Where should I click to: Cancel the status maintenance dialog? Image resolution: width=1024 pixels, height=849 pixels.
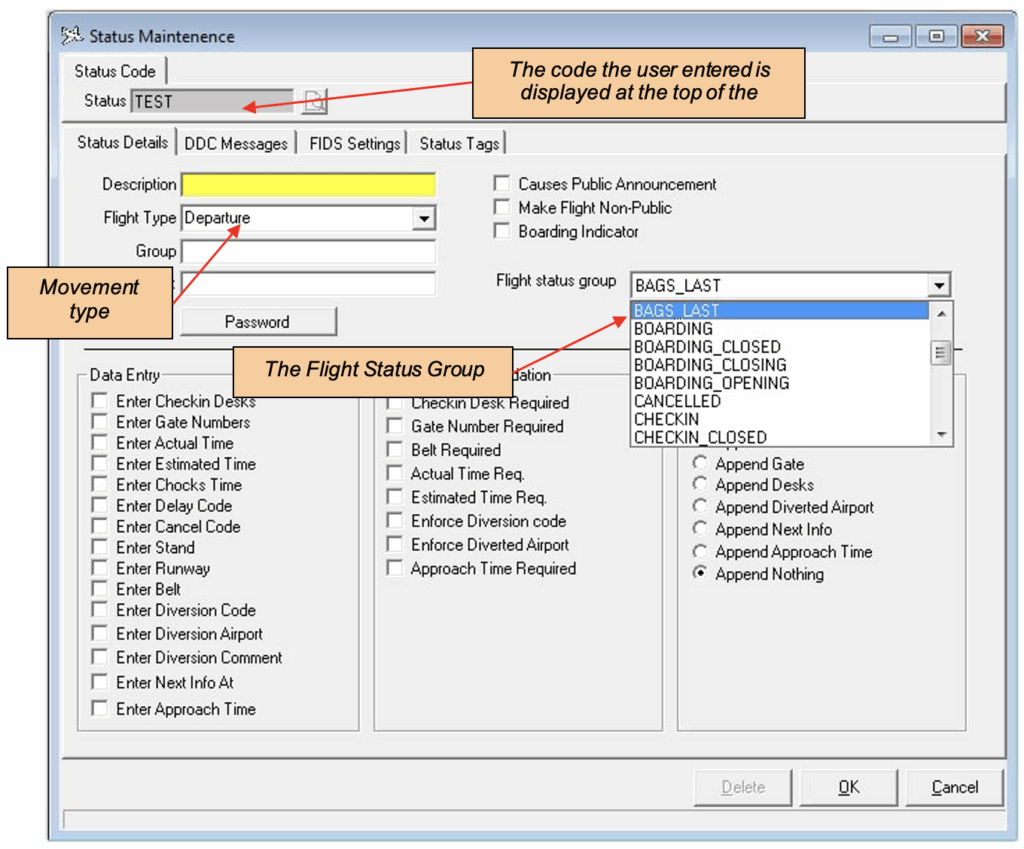click(x=954, y=787)
